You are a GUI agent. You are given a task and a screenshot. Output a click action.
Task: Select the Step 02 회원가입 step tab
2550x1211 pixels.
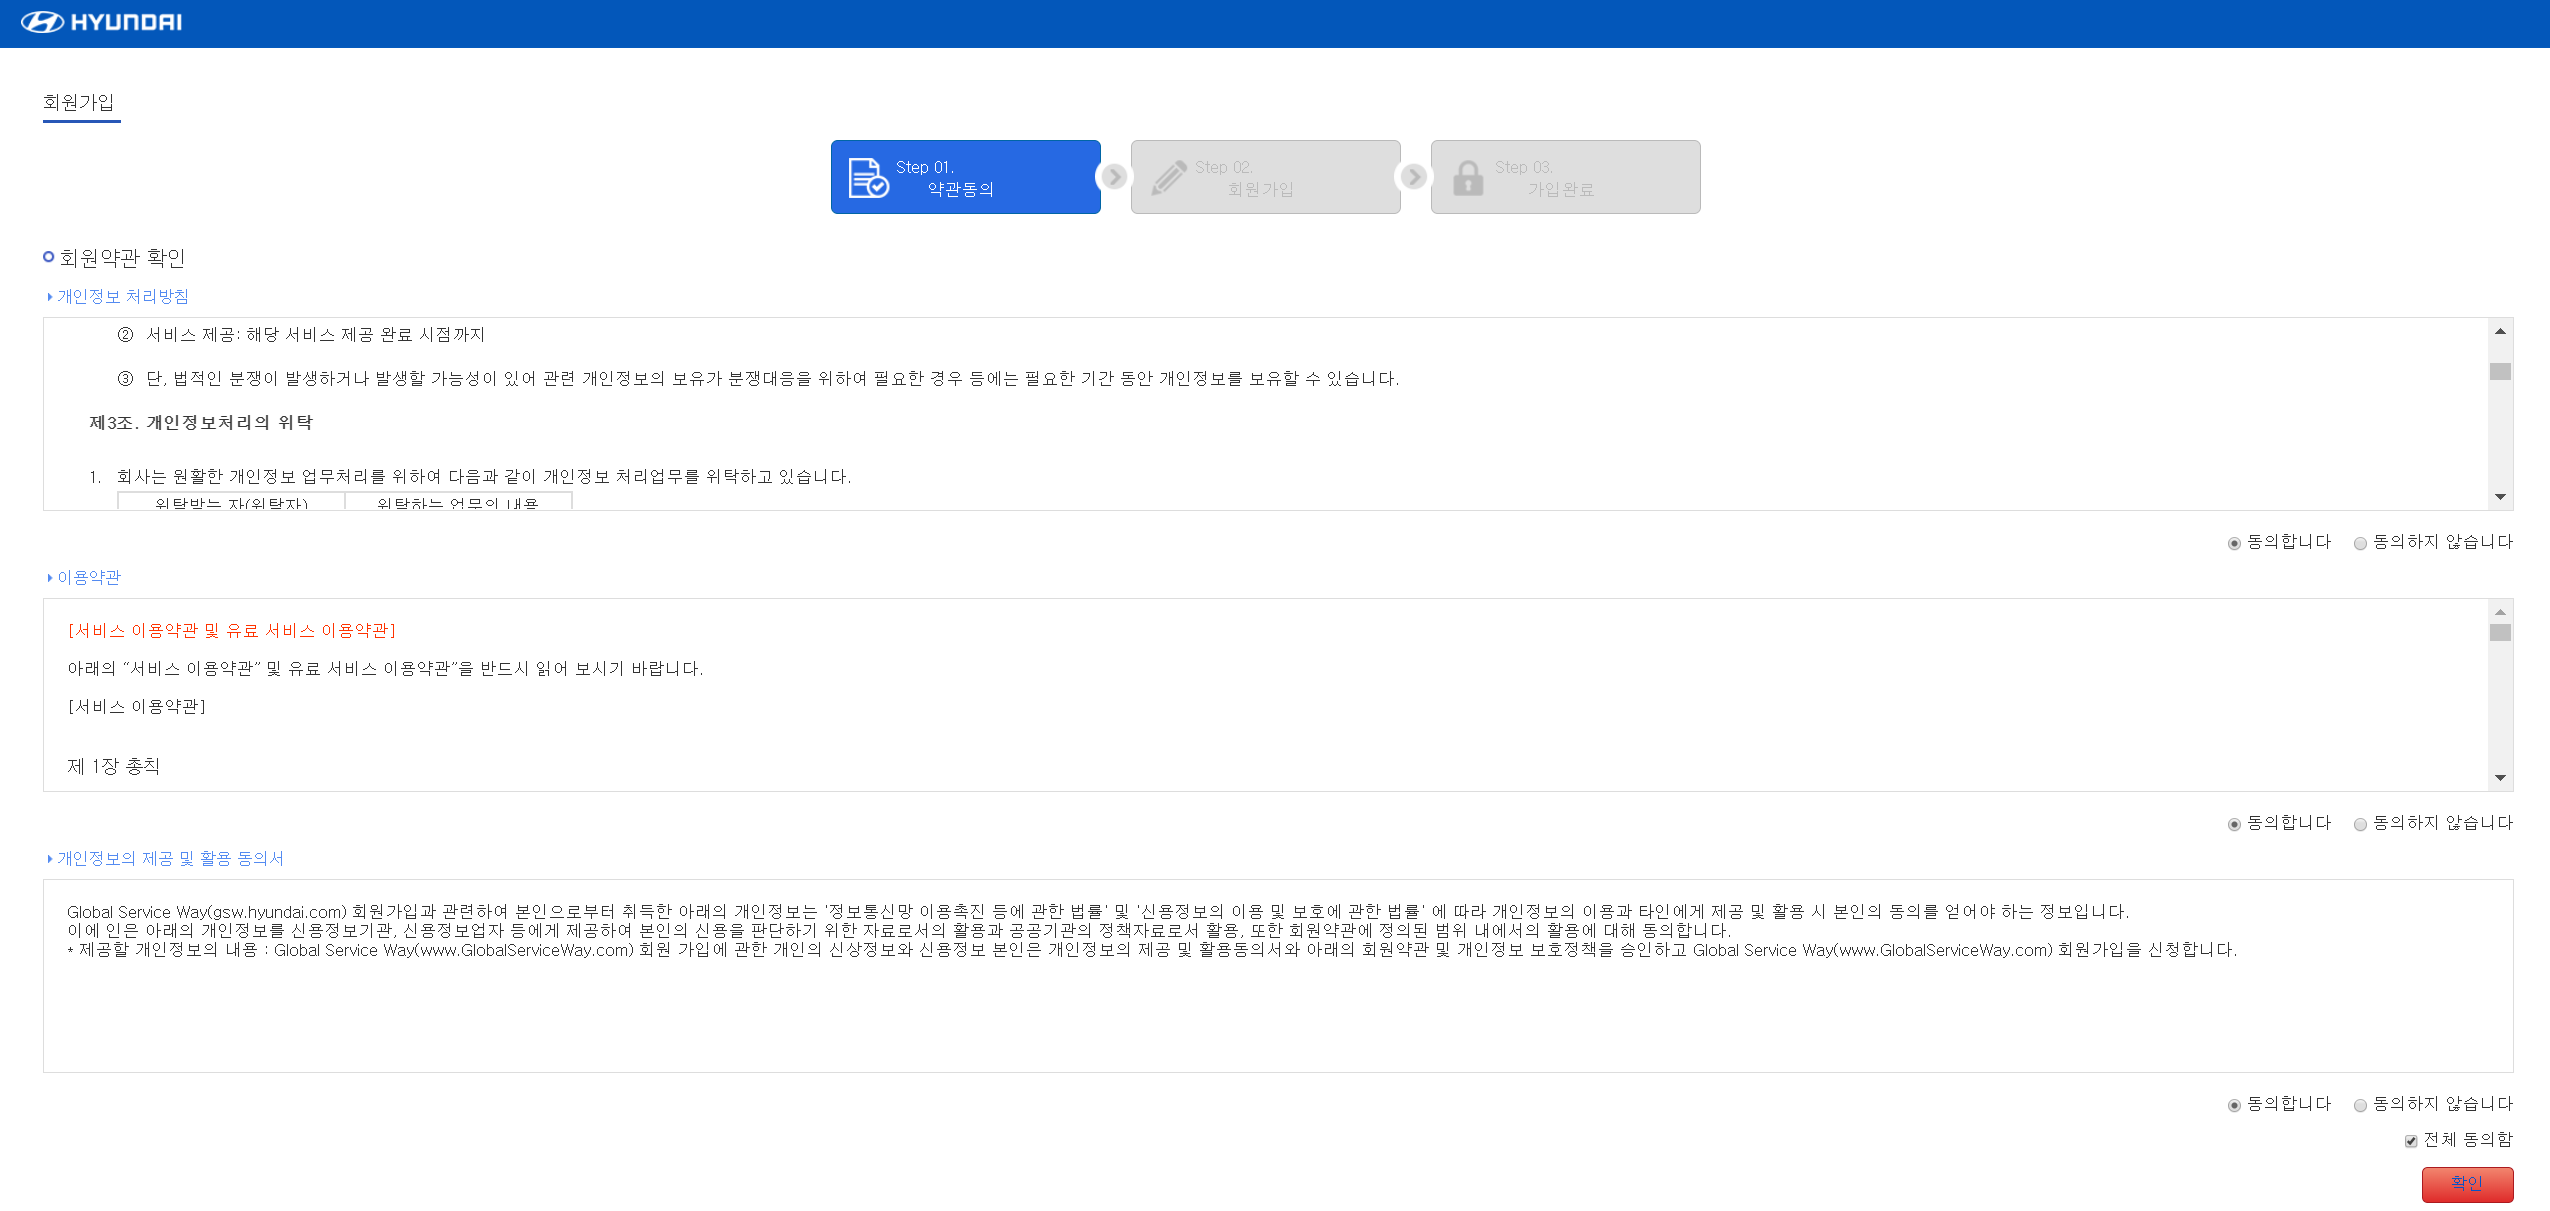click(1265, 177)
